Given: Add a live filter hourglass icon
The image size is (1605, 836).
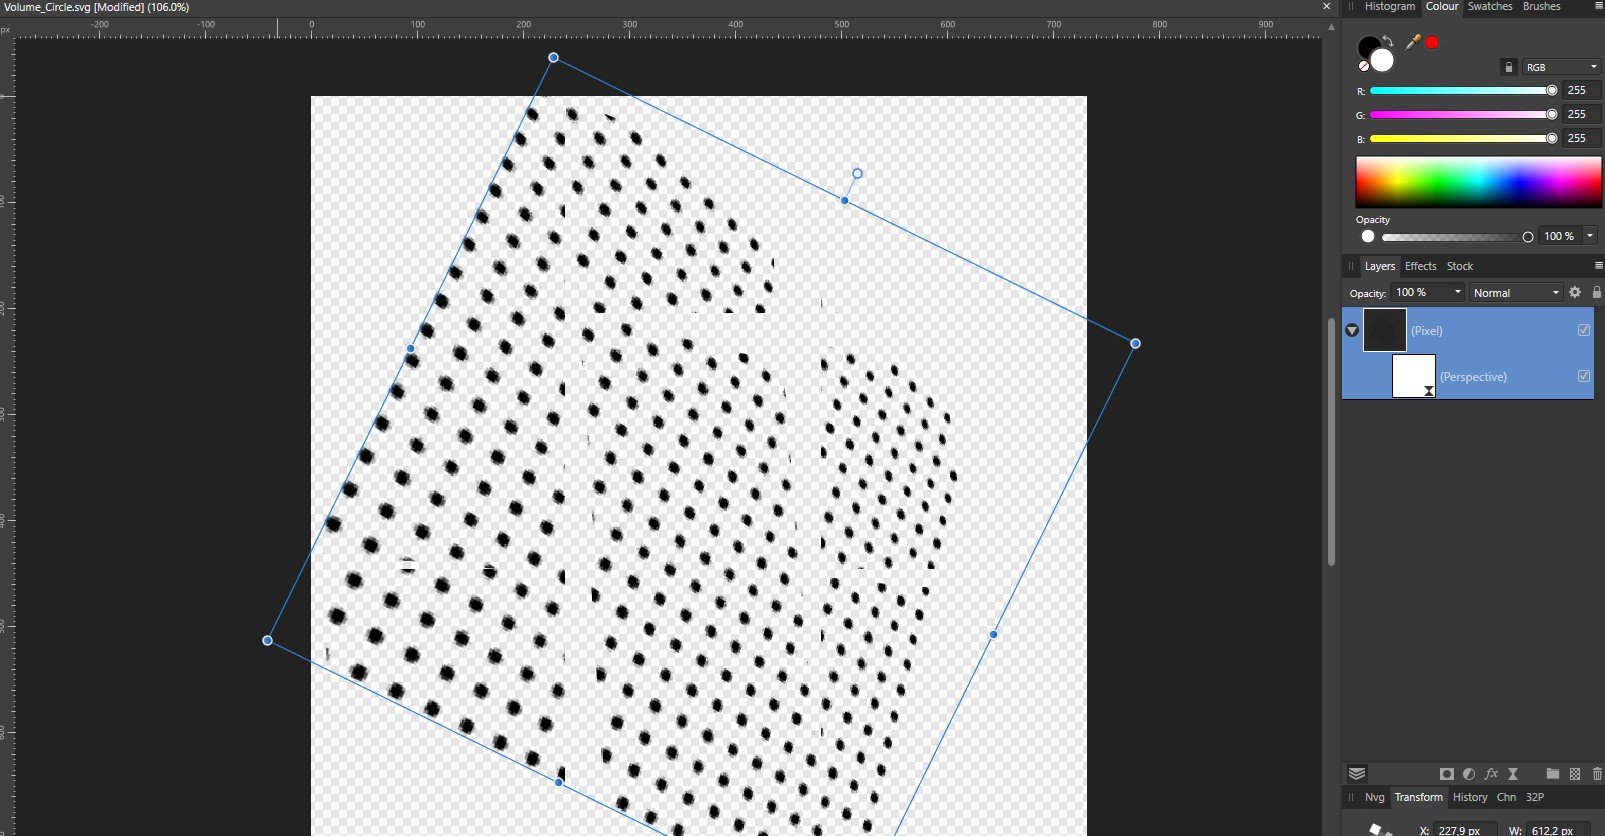Looking at the screenshot, I should 1513,774.
